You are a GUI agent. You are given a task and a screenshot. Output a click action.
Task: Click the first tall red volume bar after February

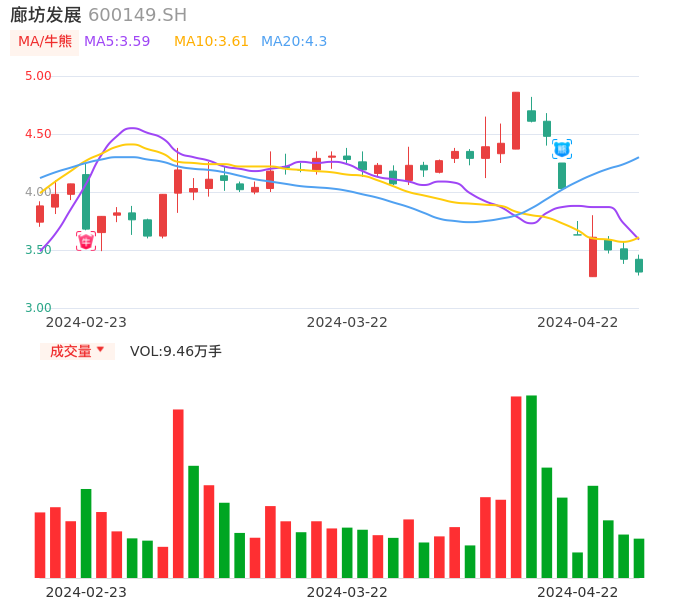[178, 493]
